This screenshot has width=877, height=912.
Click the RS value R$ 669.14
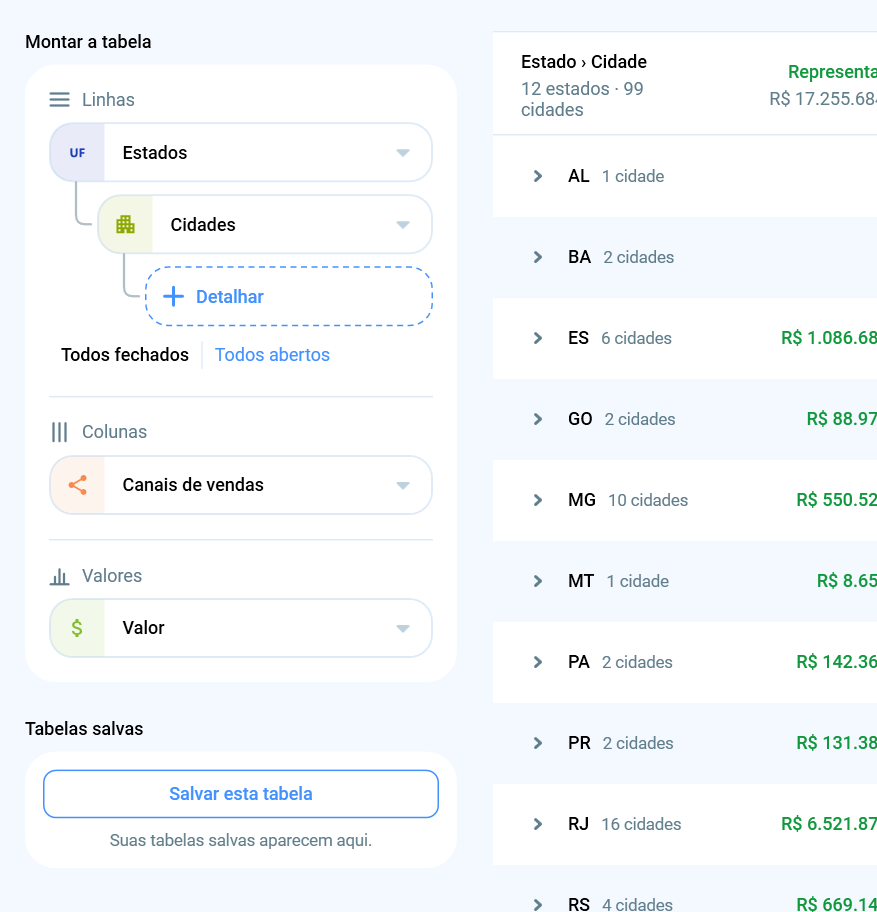(x=836, y=904)
